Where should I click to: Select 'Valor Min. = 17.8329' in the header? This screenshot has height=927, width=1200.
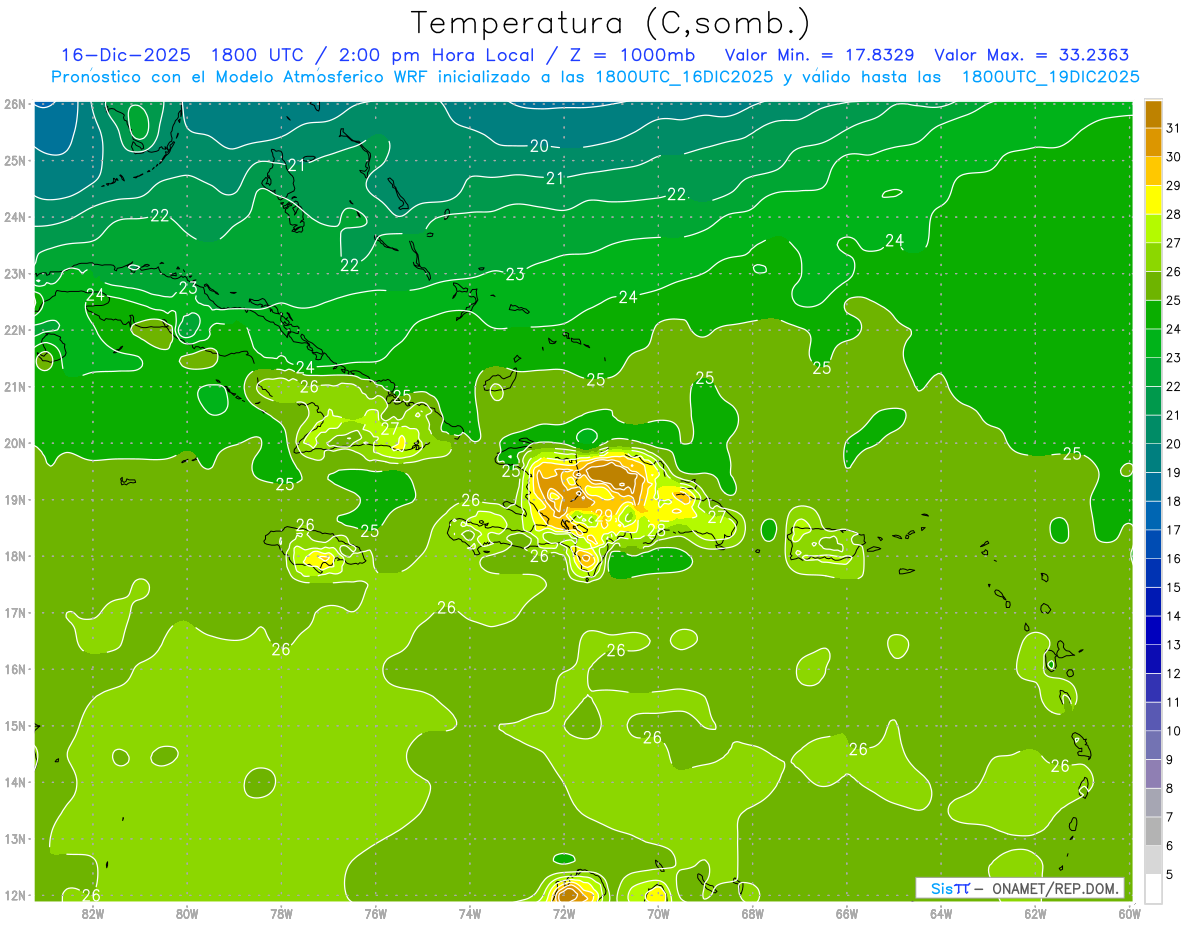(x=819, y=55)
